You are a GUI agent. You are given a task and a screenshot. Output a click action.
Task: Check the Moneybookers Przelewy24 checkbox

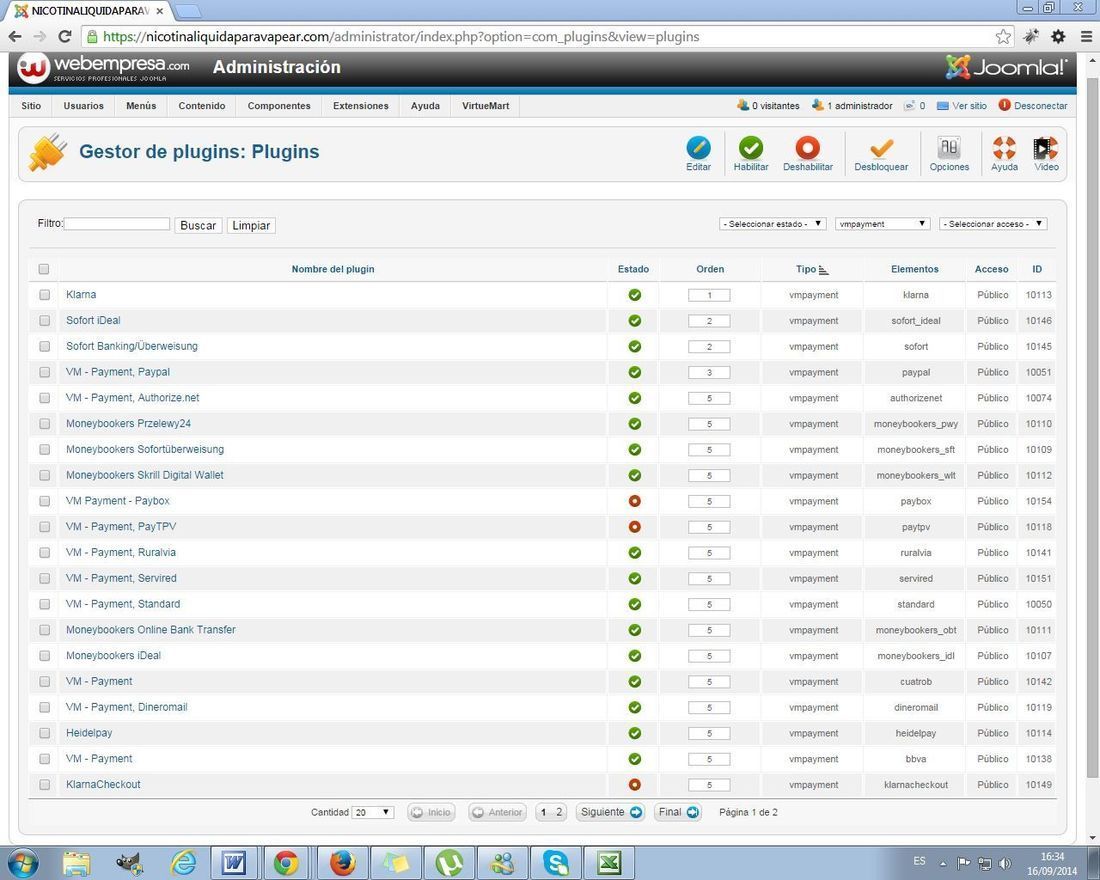point(44,424)
